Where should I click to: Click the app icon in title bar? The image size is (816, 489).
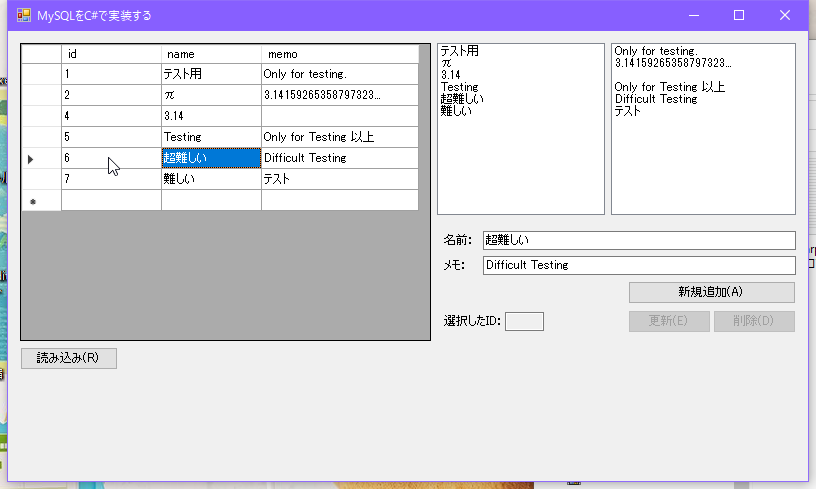coord(24,15)
